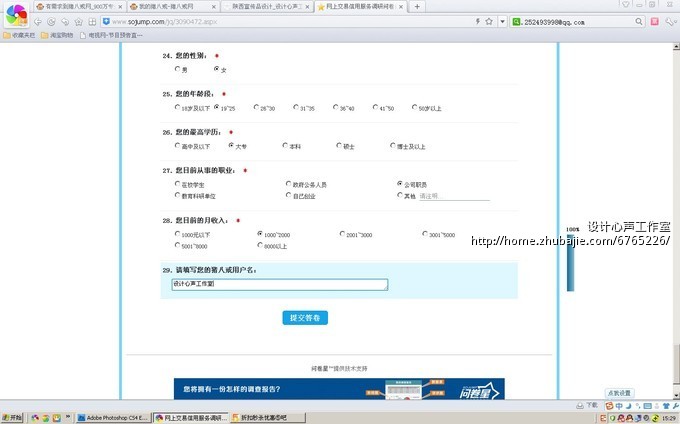Select education 本科
The width and height of the screenshot is (680, 424).
click(x=285, y=145)
